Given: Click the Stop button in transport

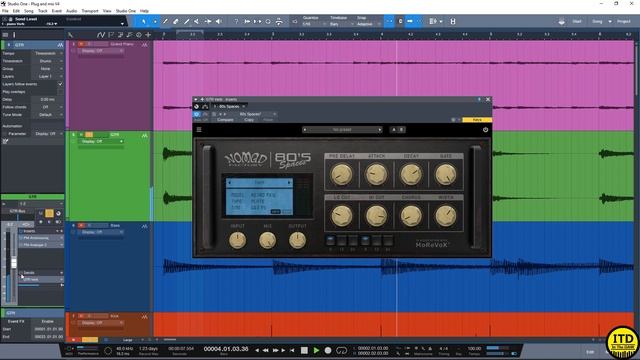Looking at the screenshot, I should click(x=304, y=350).
